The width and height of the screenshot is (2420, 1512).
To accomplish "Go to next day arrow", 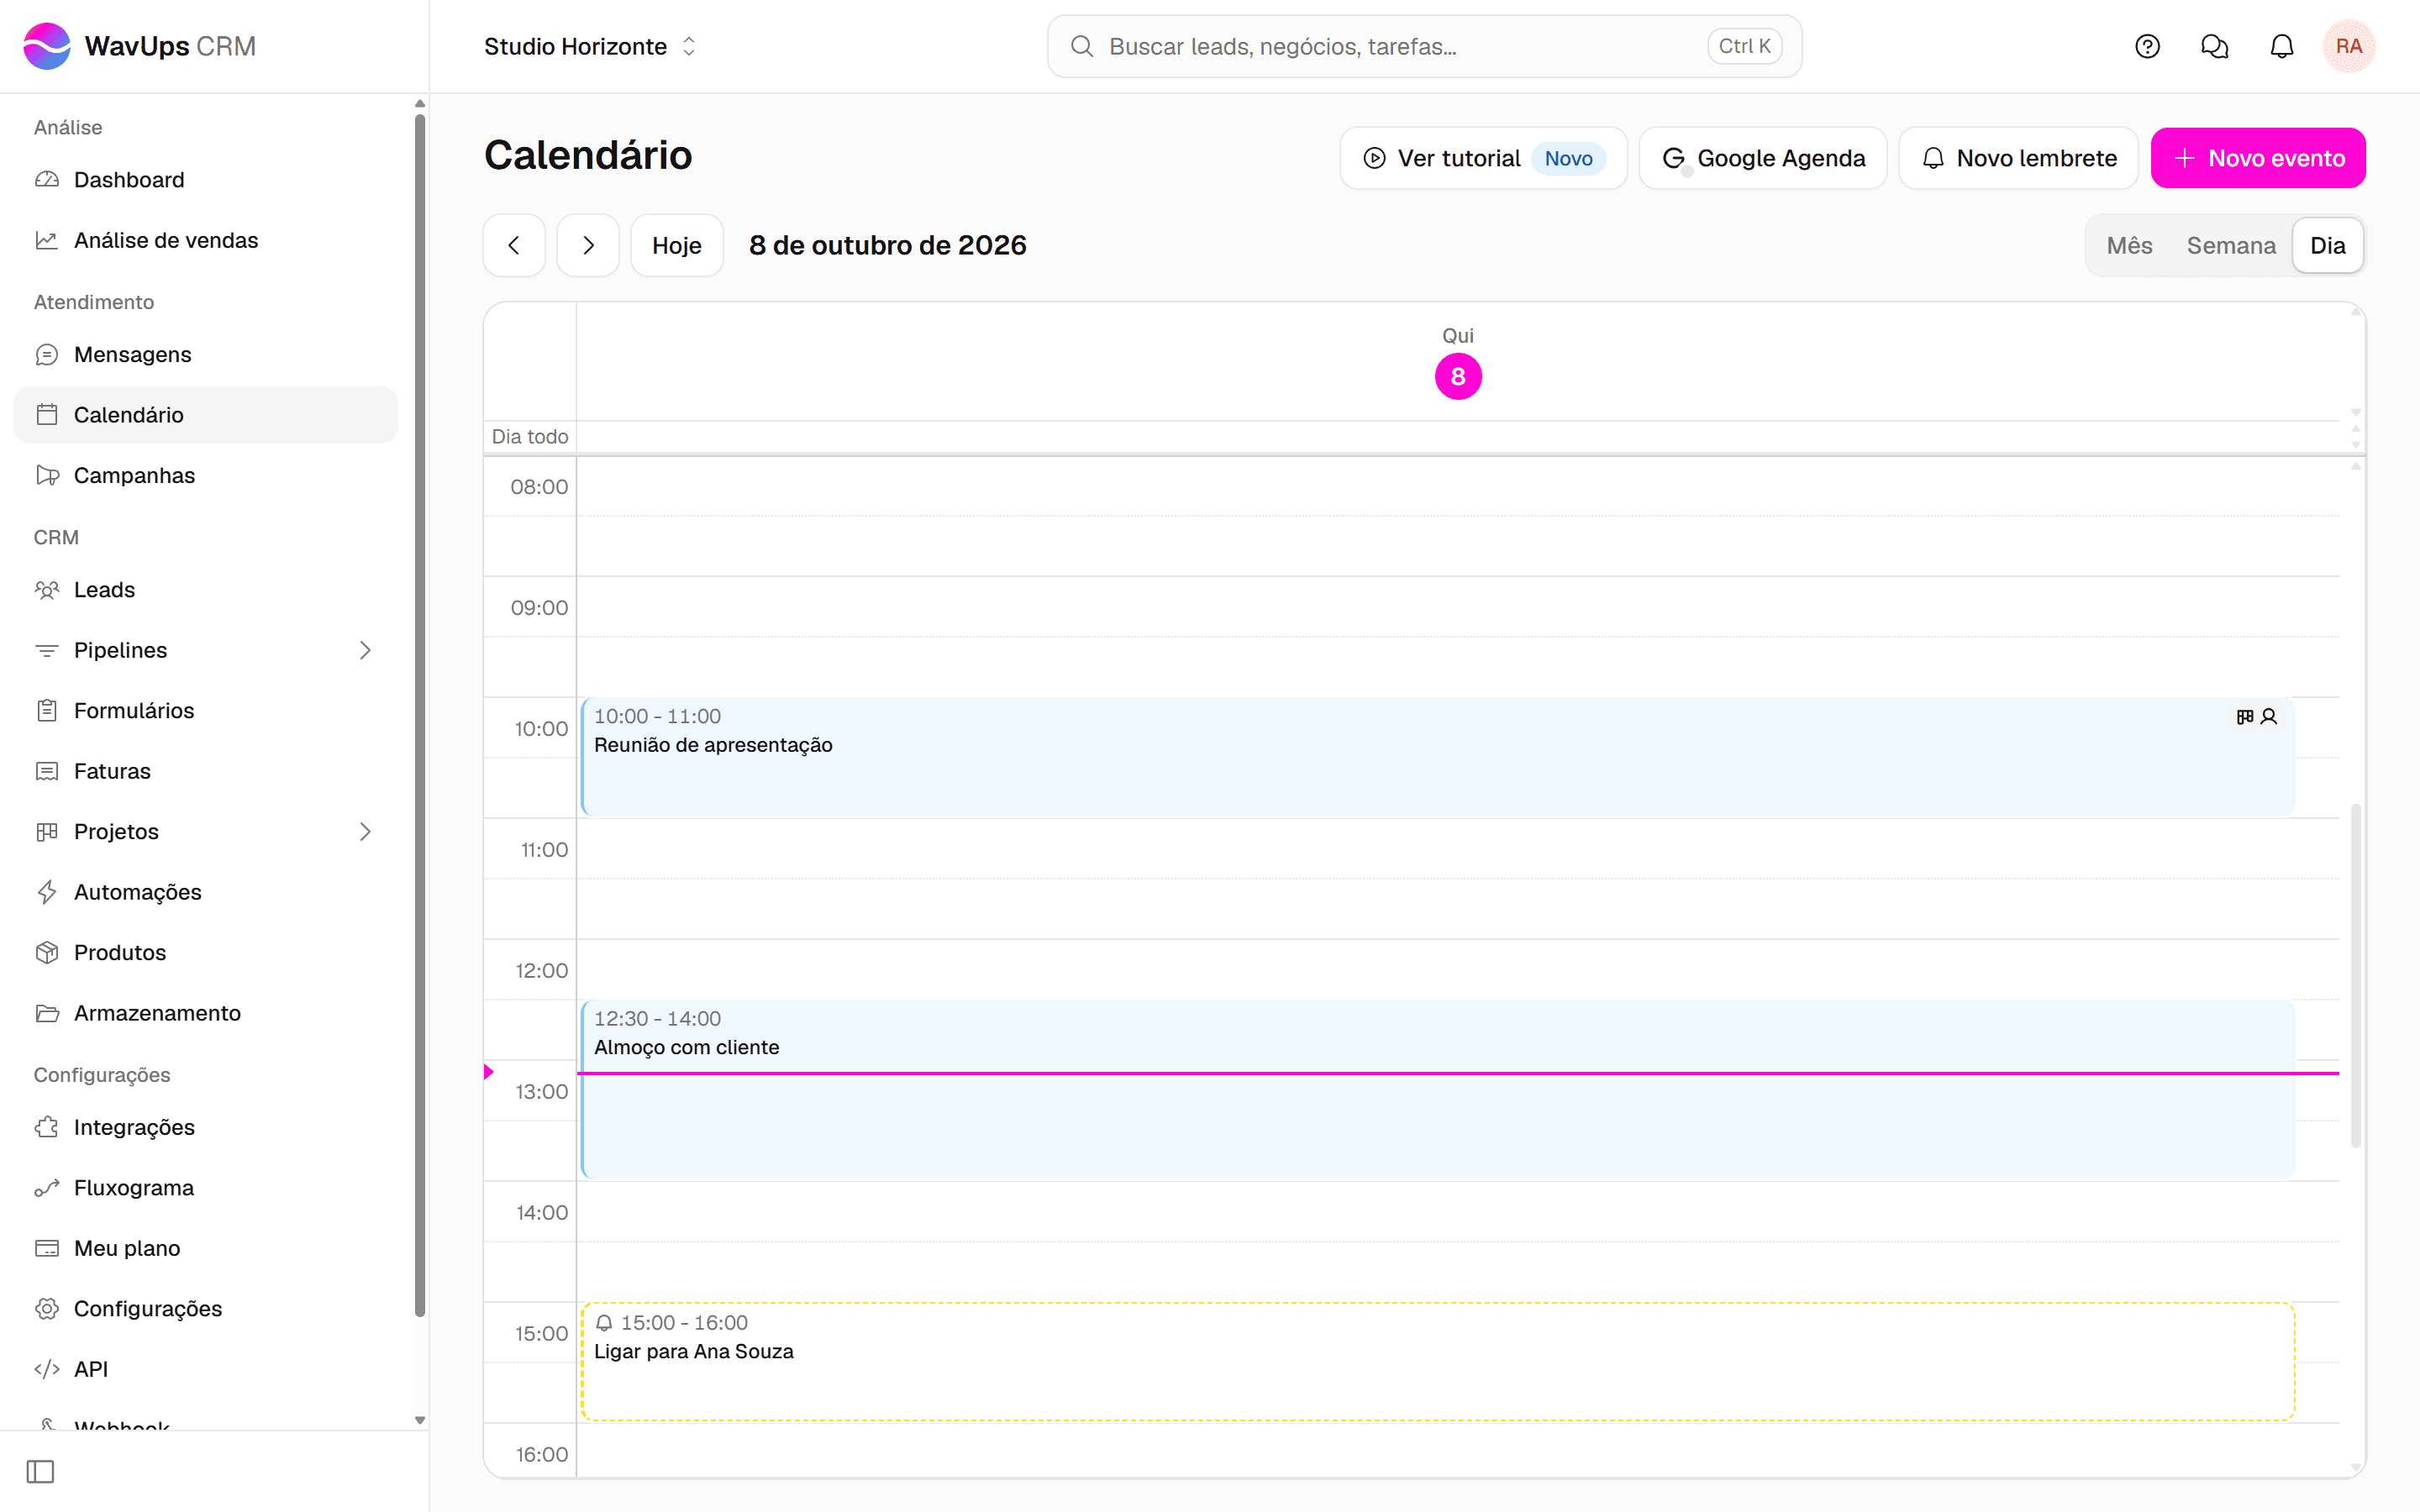I will tap(588, 245).
